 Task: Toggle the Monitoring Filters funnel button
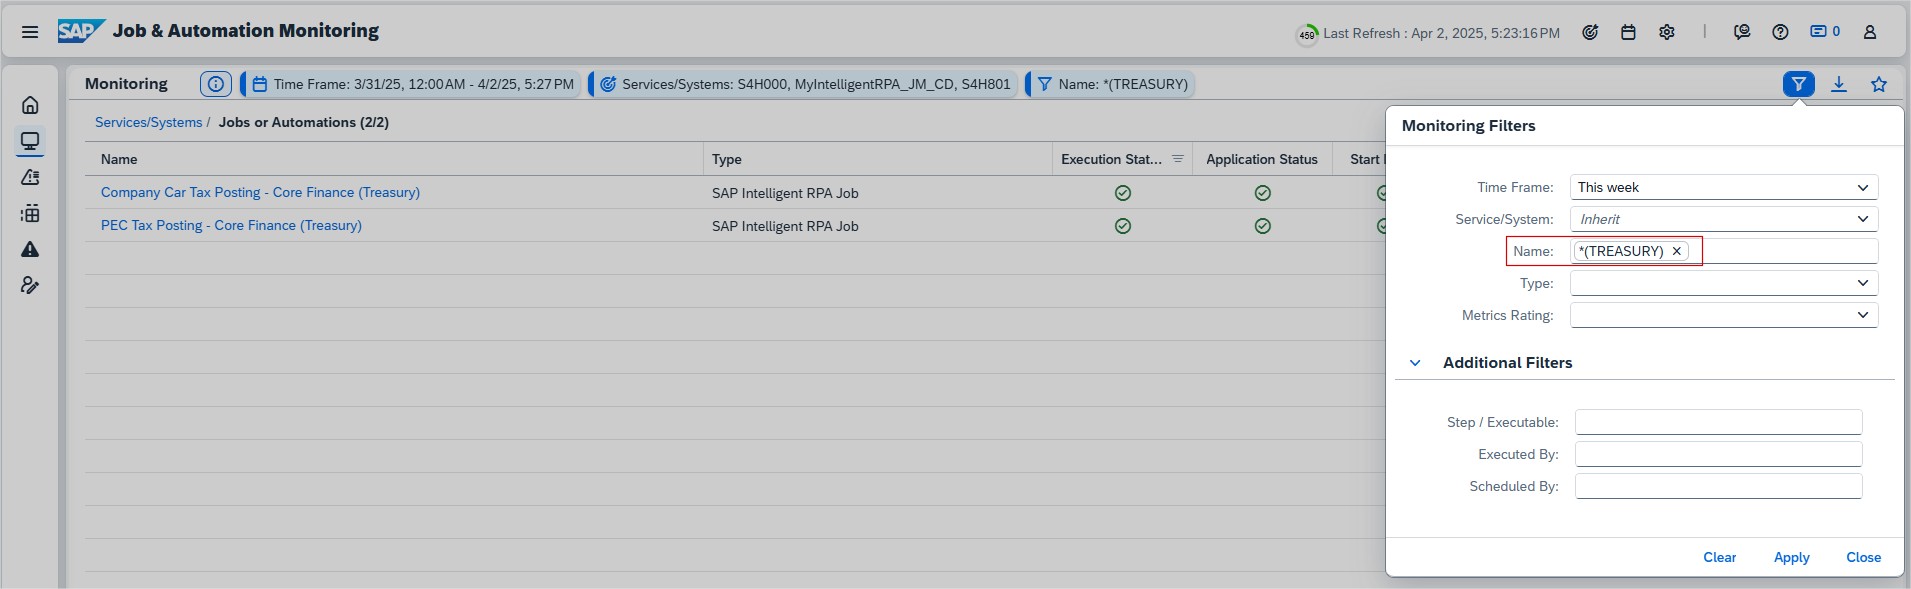click(1798, 84)
